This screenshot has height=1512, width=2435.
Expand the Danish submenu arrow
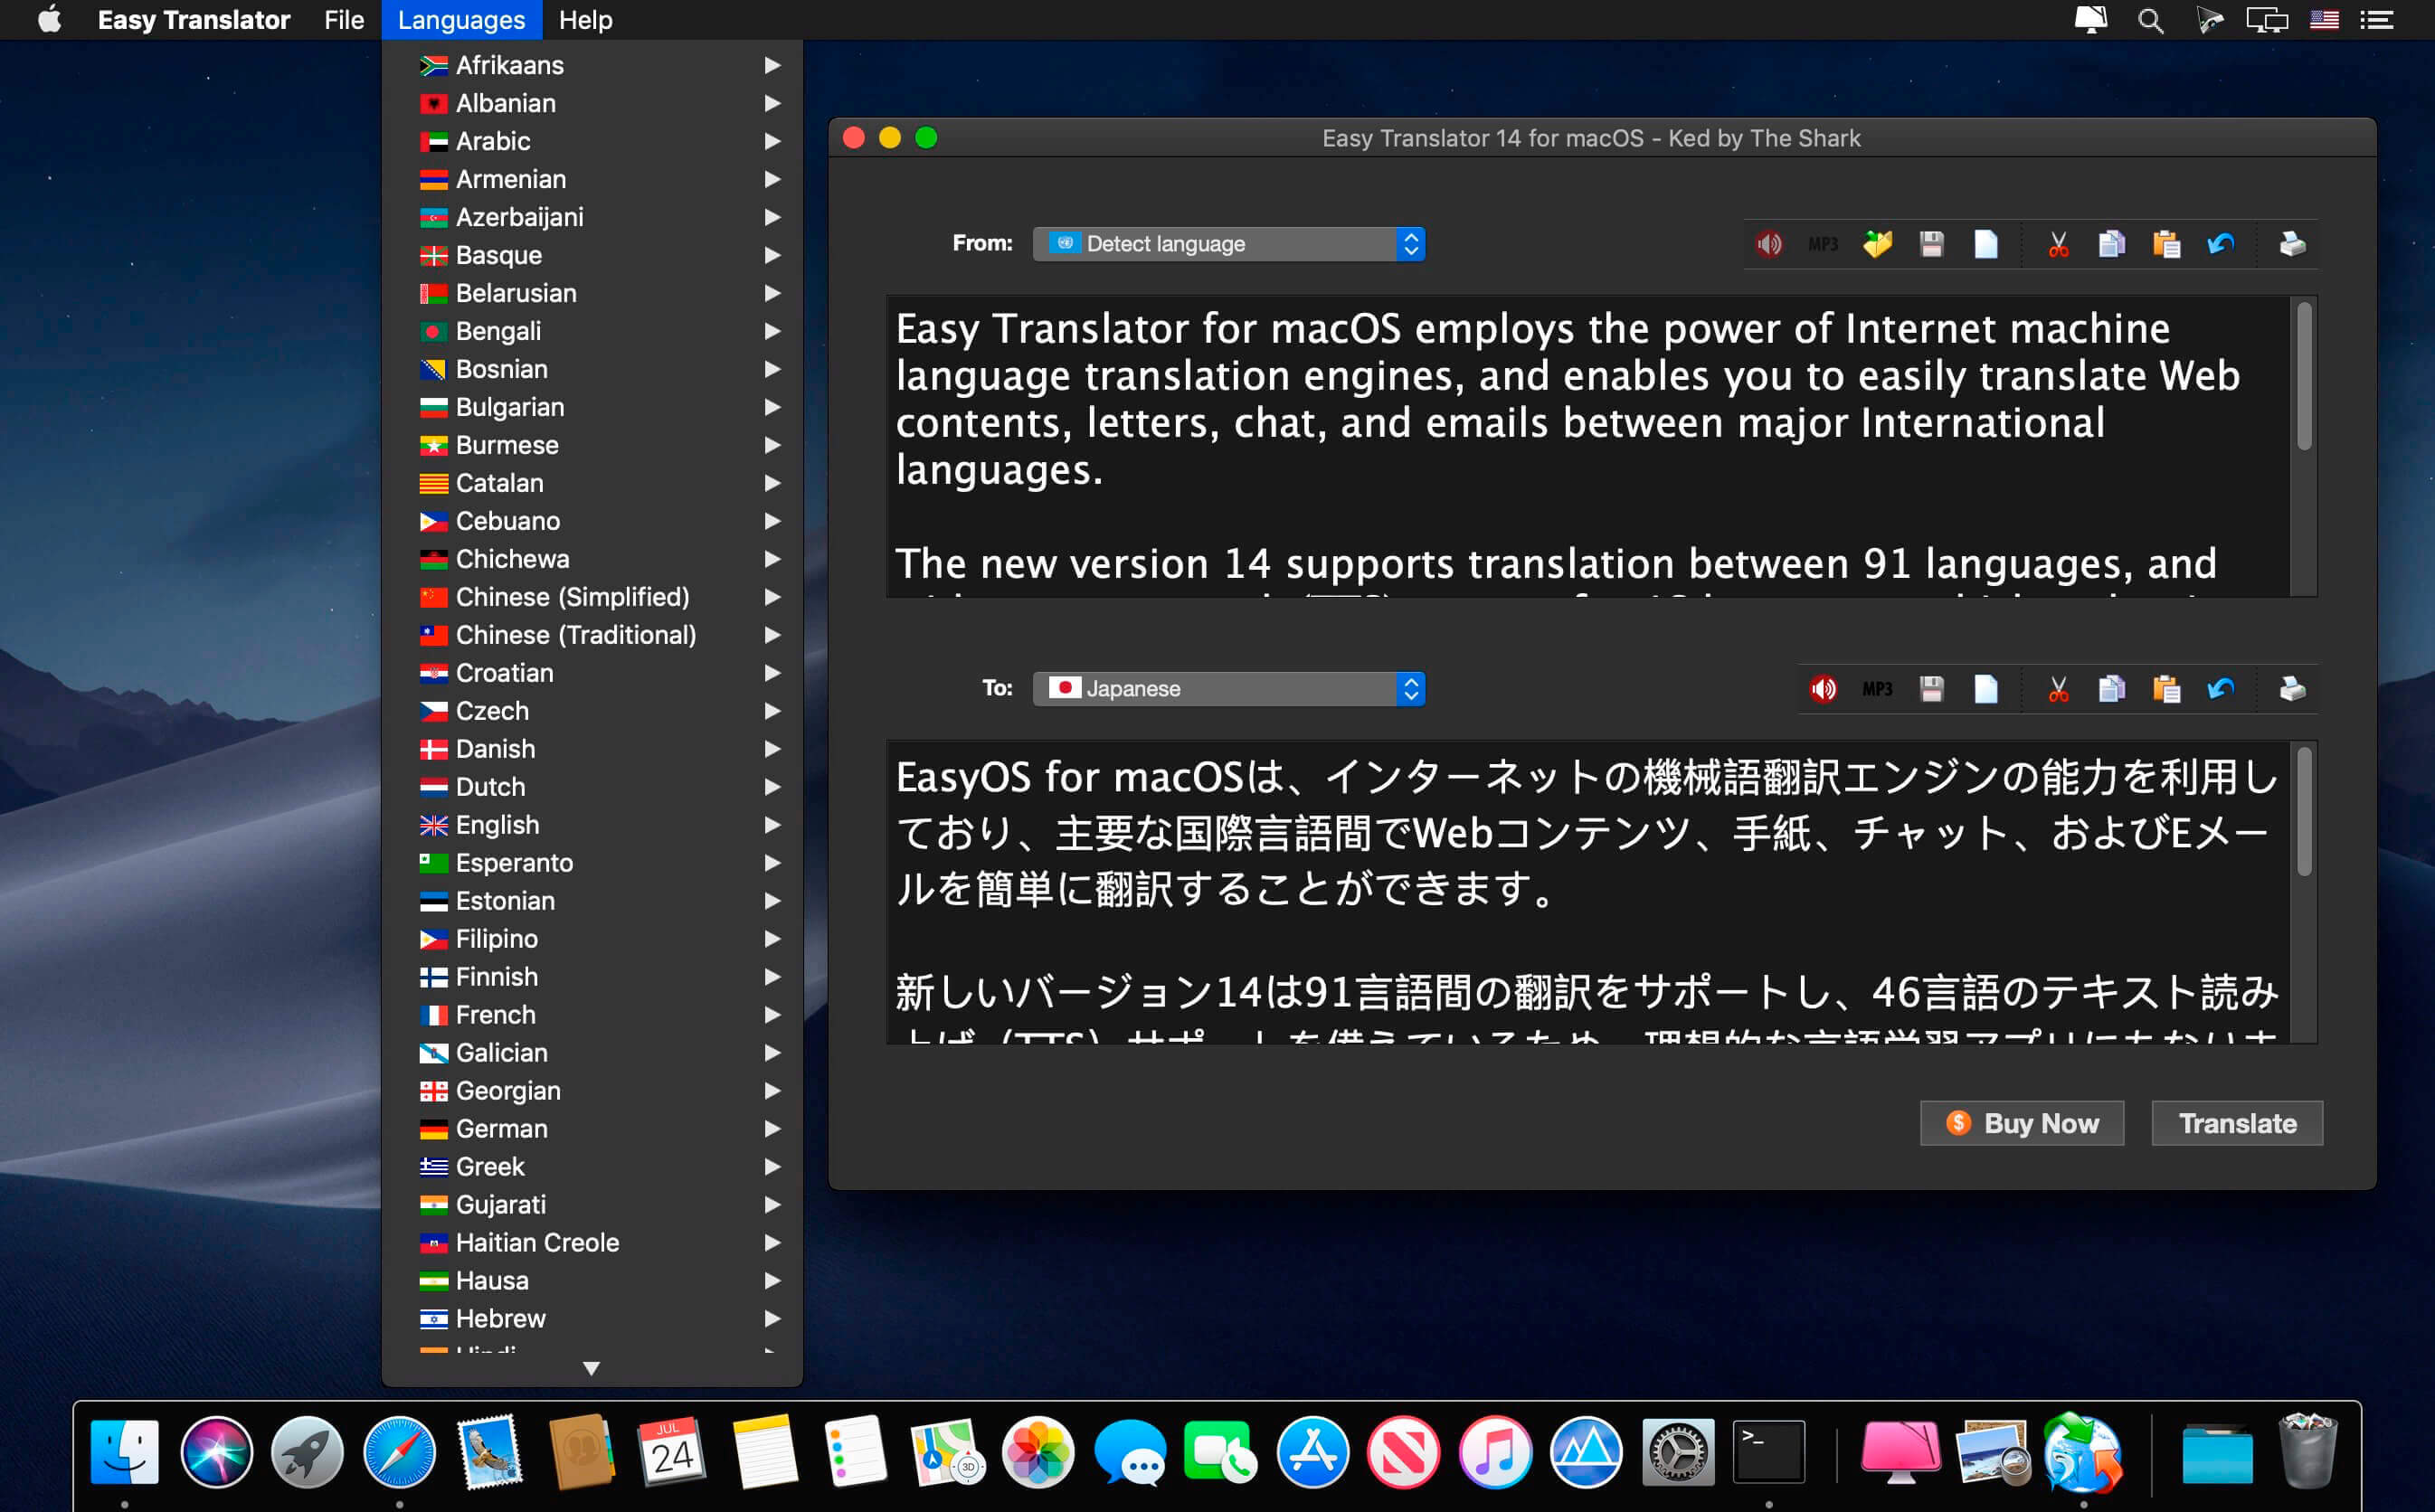click(772, 749)
